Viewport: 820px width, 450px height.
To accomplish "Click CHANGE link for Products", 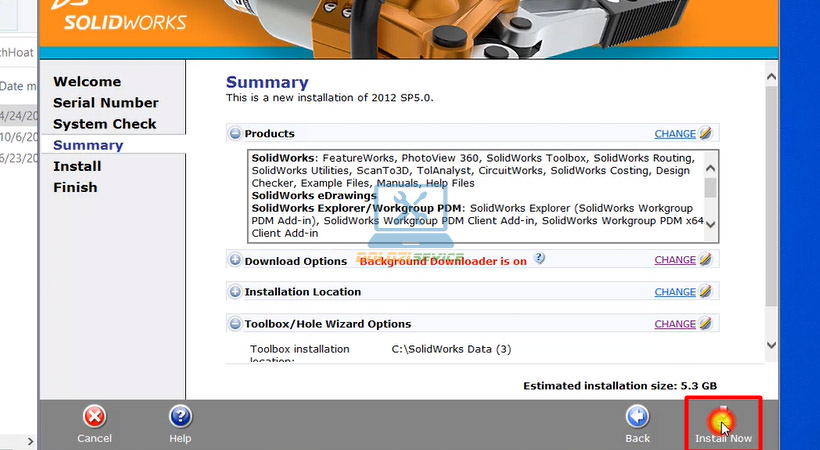I will (x=674, y=134).
